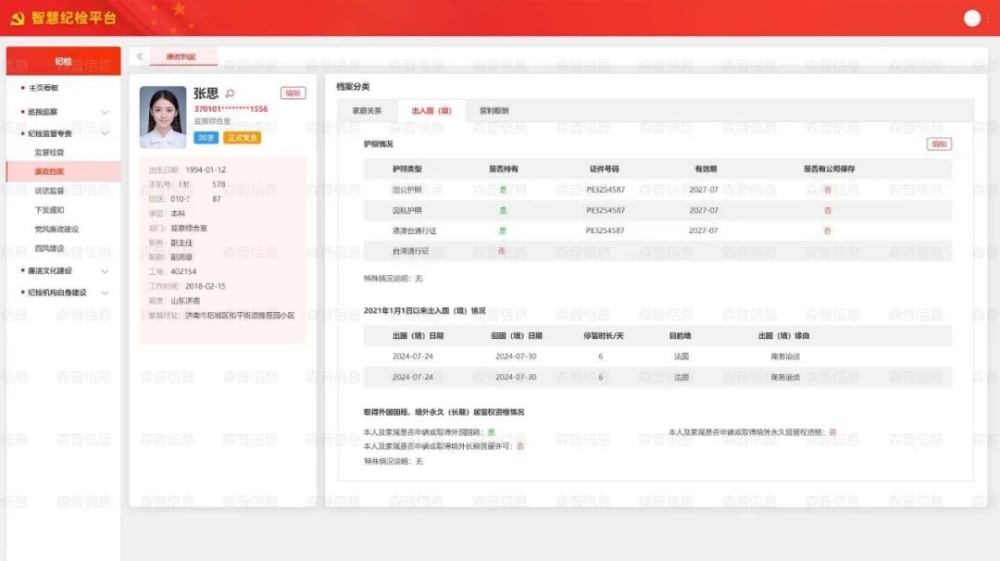Switch to the 家庭关系 tab
Viewport: 1000px width, 561px height.
coord(367,111)
